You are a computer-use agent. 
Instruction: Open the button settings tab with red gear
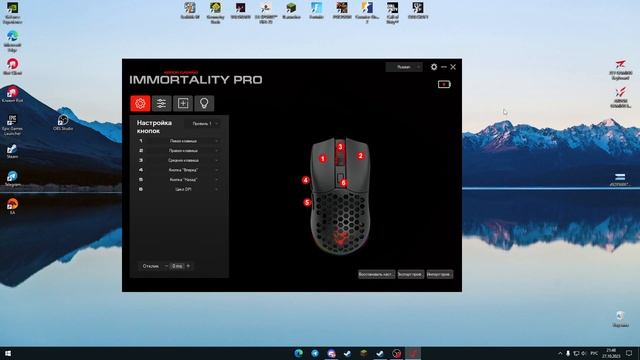[140, 103]
